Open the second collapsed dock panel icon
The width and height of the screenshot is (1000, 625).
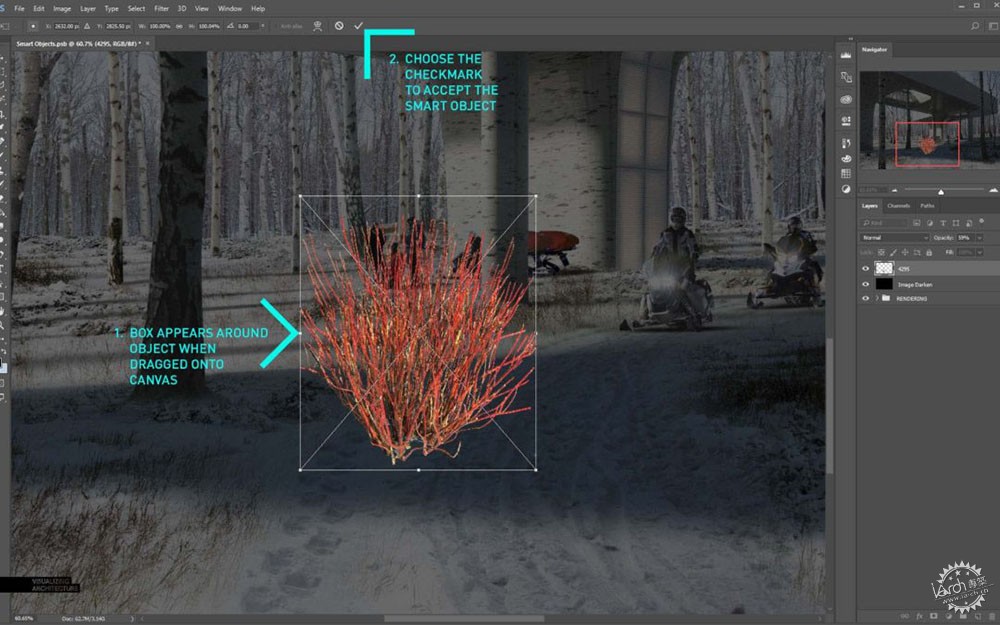point(846,77)
